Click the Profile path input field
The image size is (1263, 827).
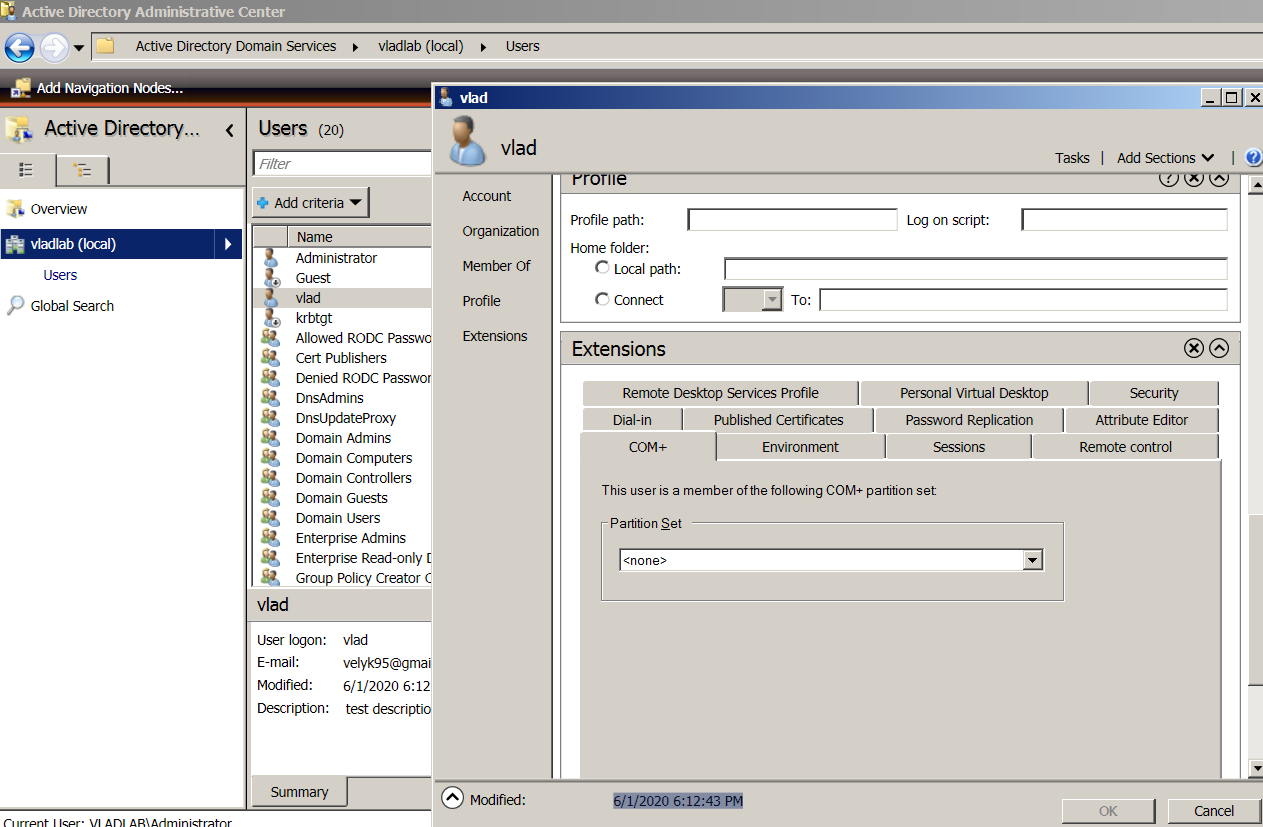tap(793, 220)
